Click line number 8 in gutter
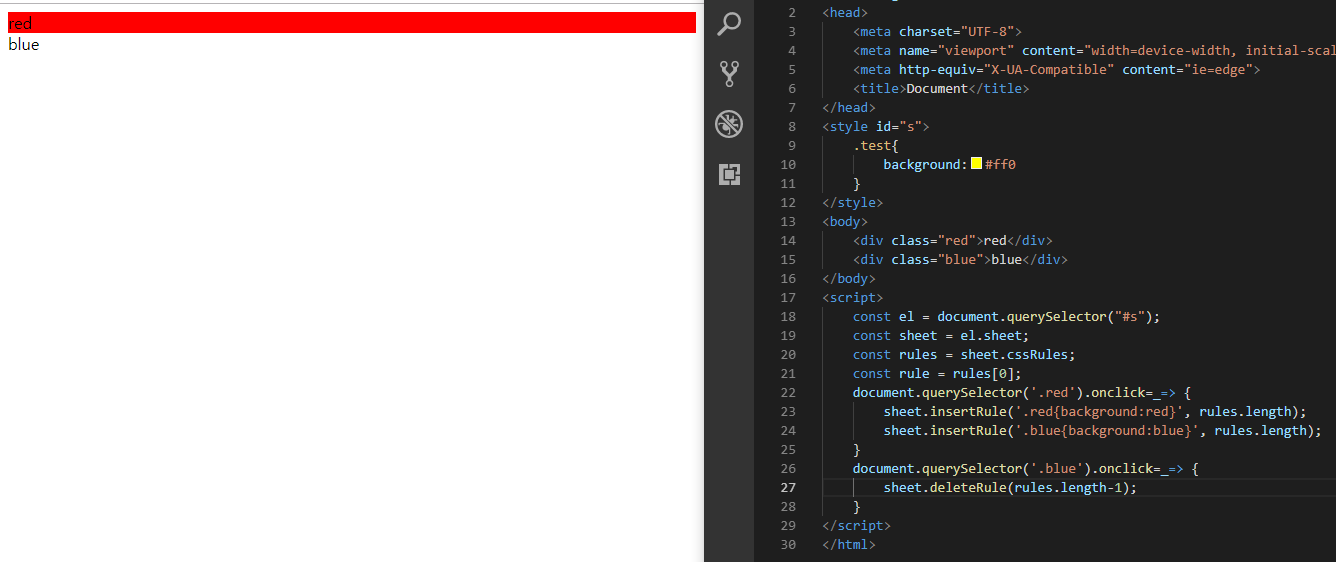1336x562 pixels. click(792, 127)
